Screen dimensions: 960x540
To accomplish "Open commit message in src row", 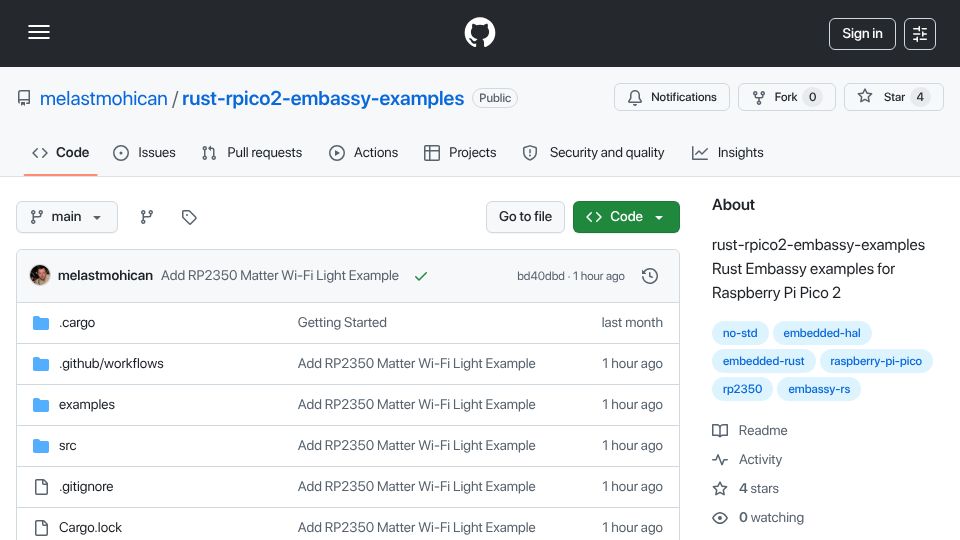I will pyautogui.click(x=416, y=446).
